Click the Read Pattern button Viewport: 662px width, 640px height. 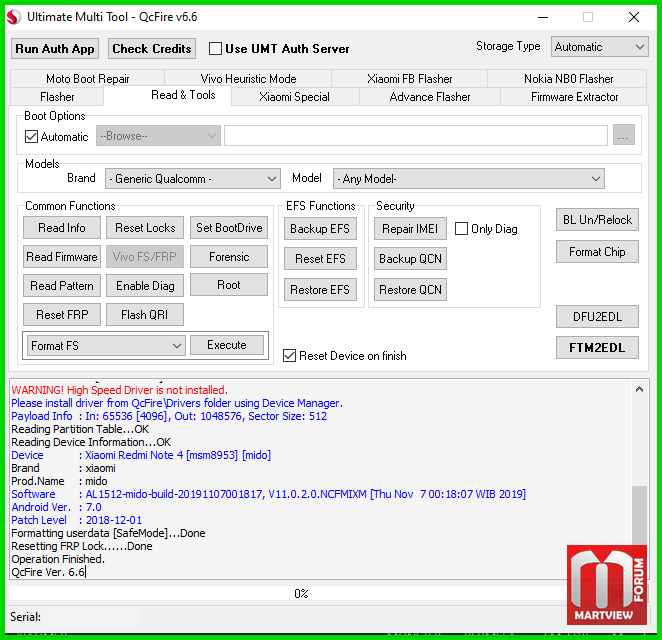coord(62,286)
